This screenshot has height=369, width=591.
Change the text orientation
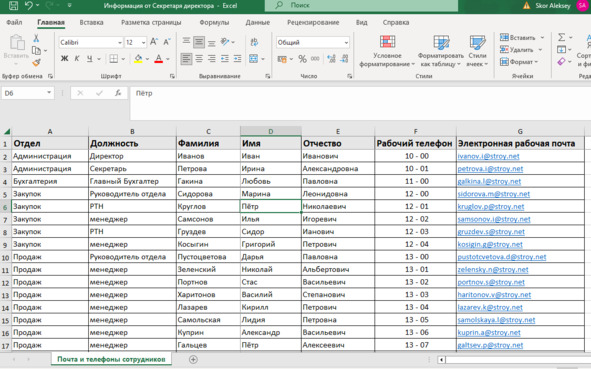(225, 42)
